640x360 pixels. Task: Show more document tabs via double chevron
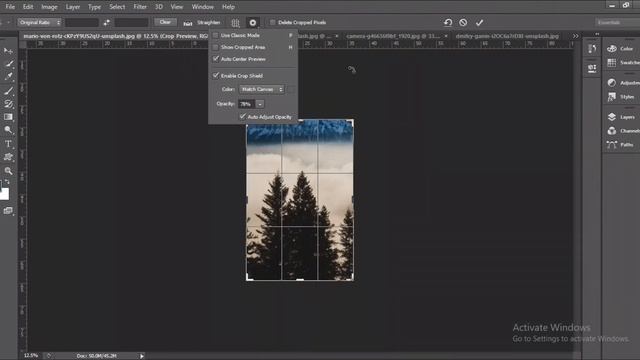tap(576, 36)
